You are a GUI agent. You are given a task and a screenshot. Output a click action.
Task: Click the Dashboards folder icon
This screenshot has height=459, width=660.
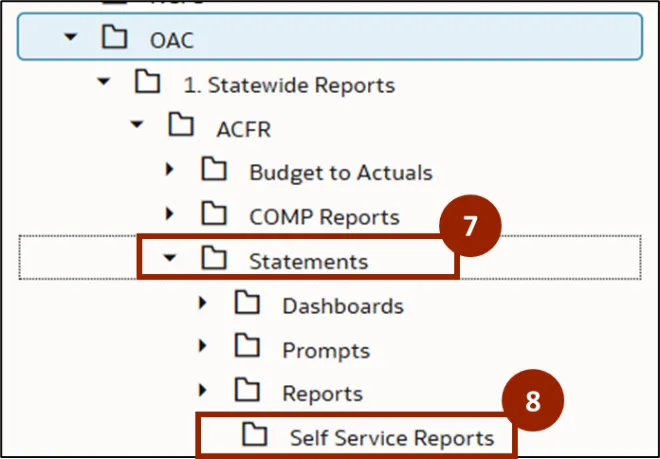247,303
